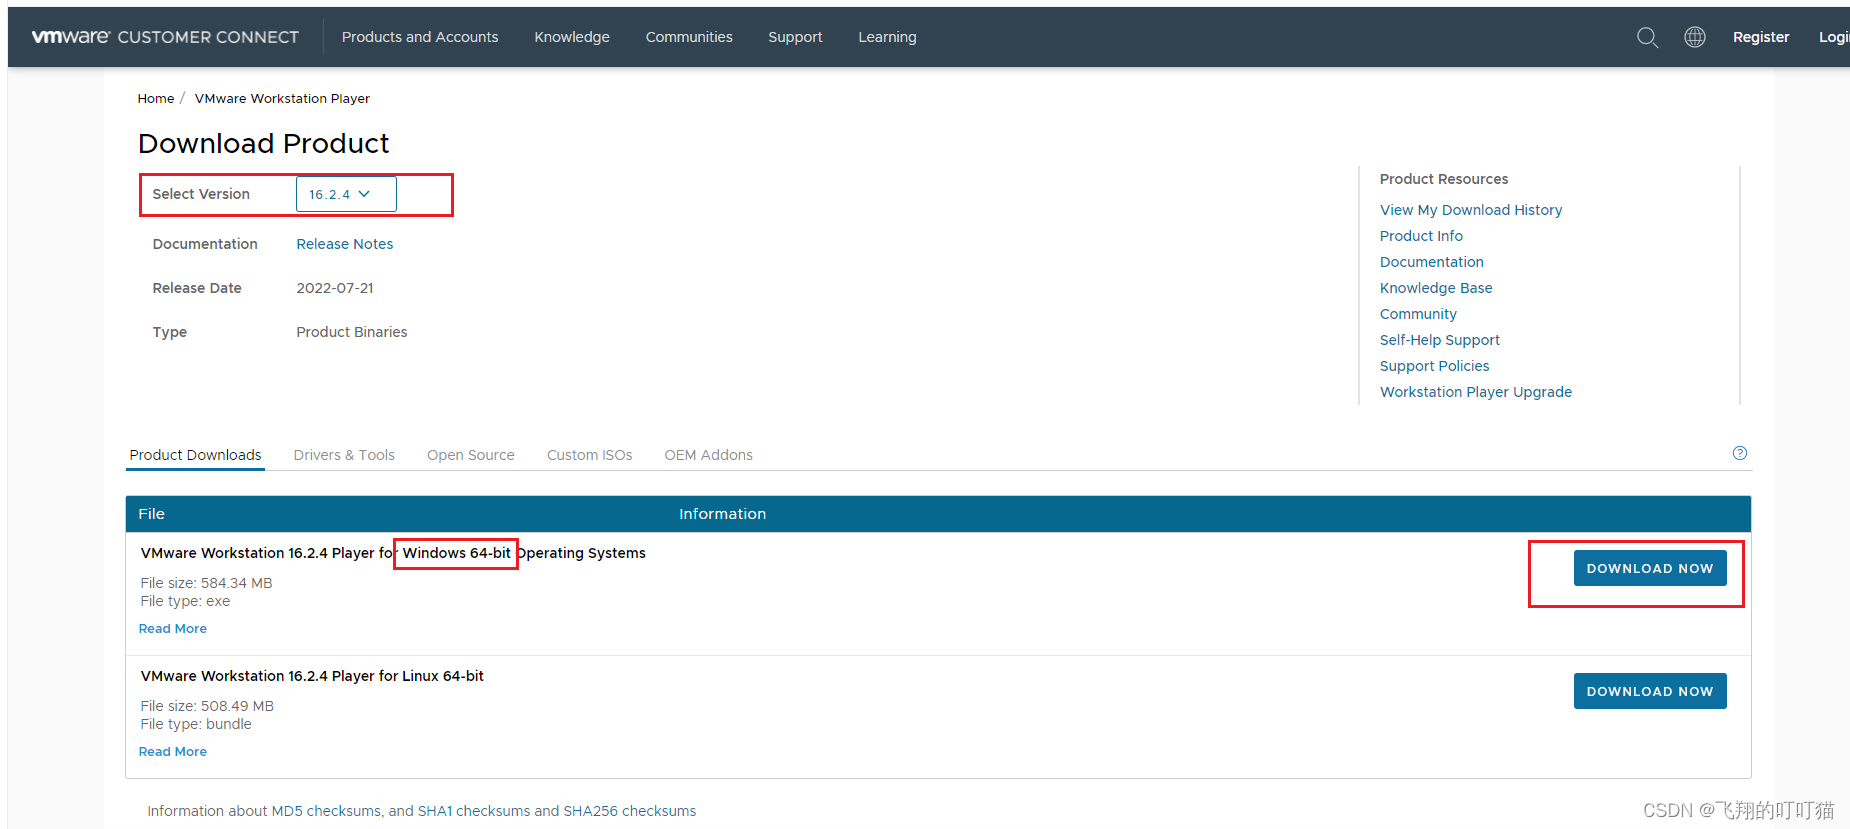The image size is (1850, 829).
Task: Click the VMware Customer Connect logo
Action: [165, 37]
